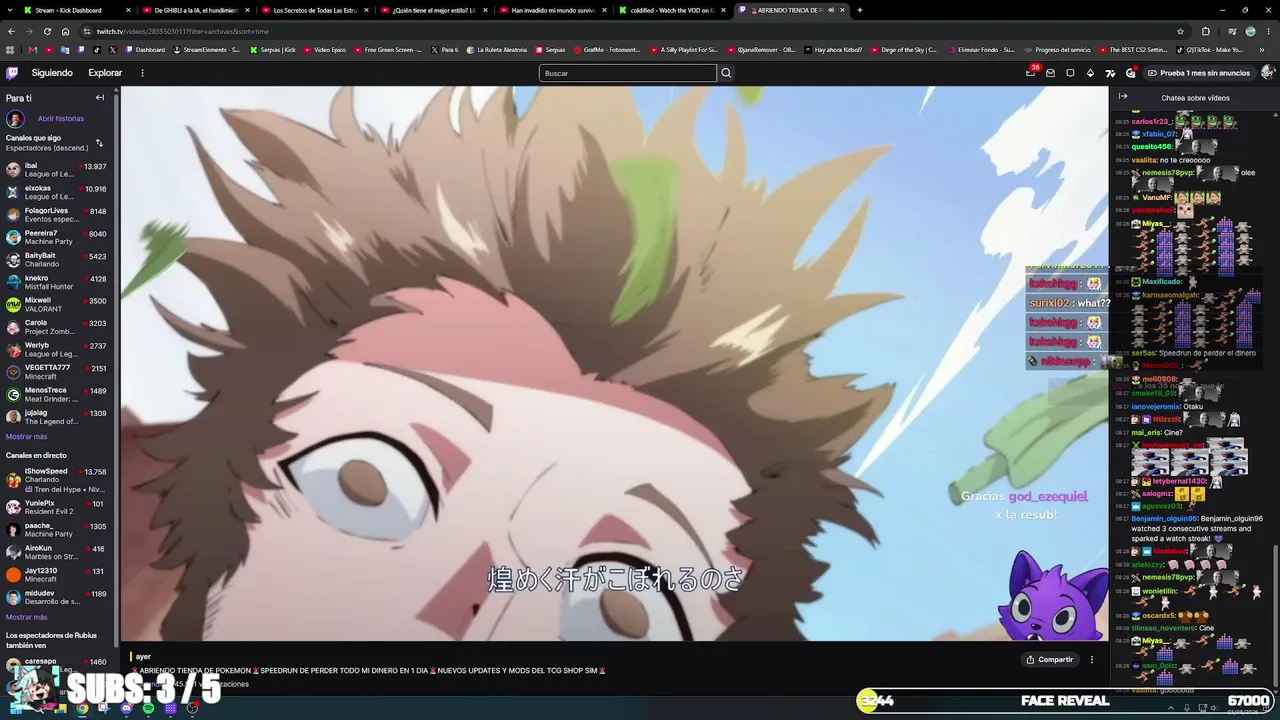1280x720 pixels.
Task: Open IShowSpeed channel in live list
Action: tap(56, 480)
